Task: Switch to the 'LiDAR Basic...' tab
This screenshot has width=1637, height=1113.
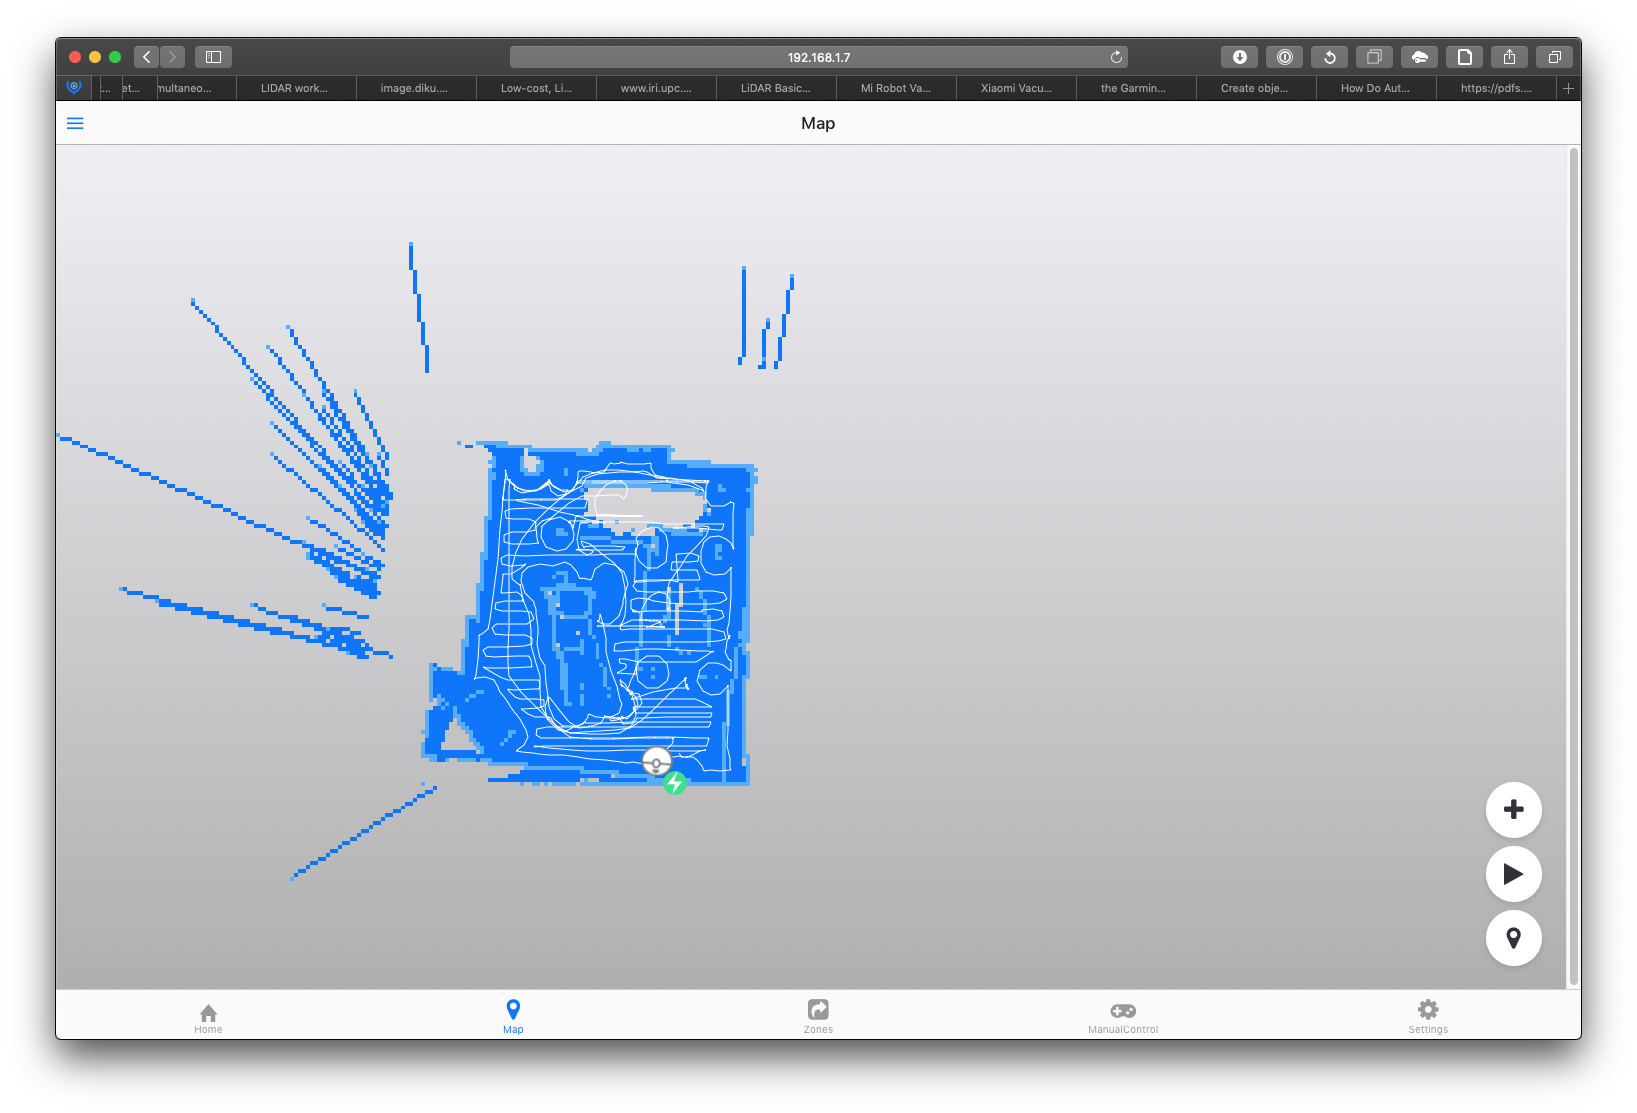Action: pos(776,88)
